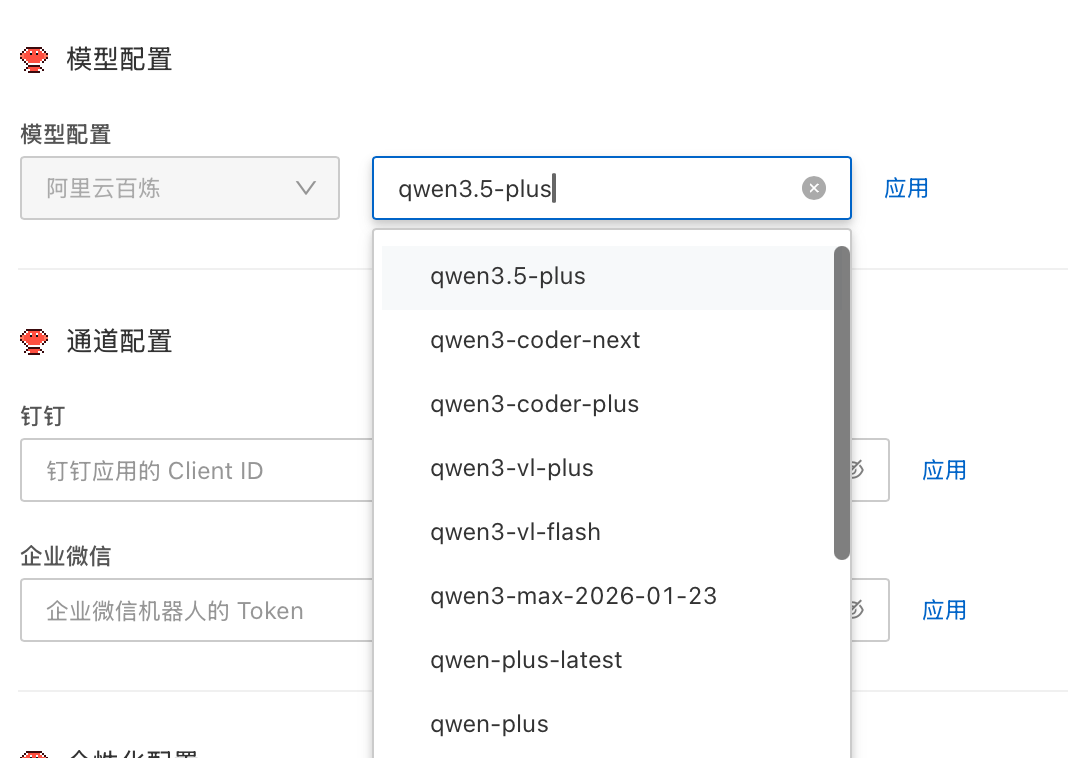Choose qwen3-coder-next option
1068x758 pixels.
click(x=608, y=341)
